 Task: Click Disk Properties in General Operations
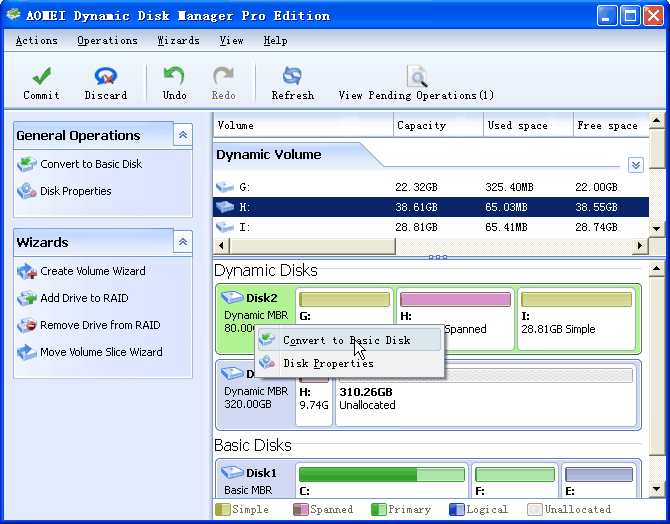pyautogui.click(x=75, y=191)
